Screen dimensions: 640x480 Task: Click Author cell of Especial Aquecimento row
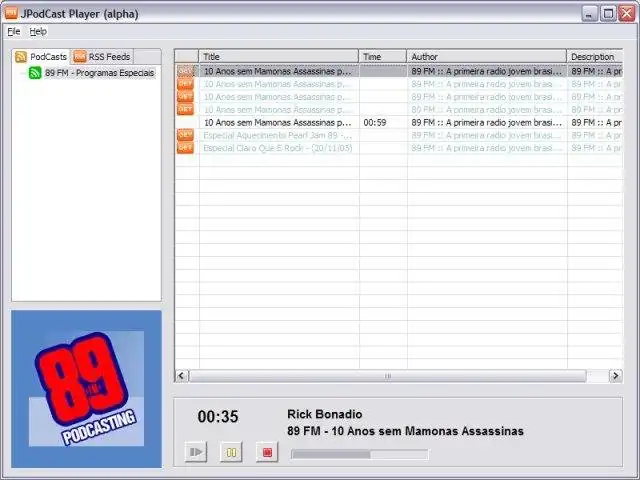pos(487,135)
